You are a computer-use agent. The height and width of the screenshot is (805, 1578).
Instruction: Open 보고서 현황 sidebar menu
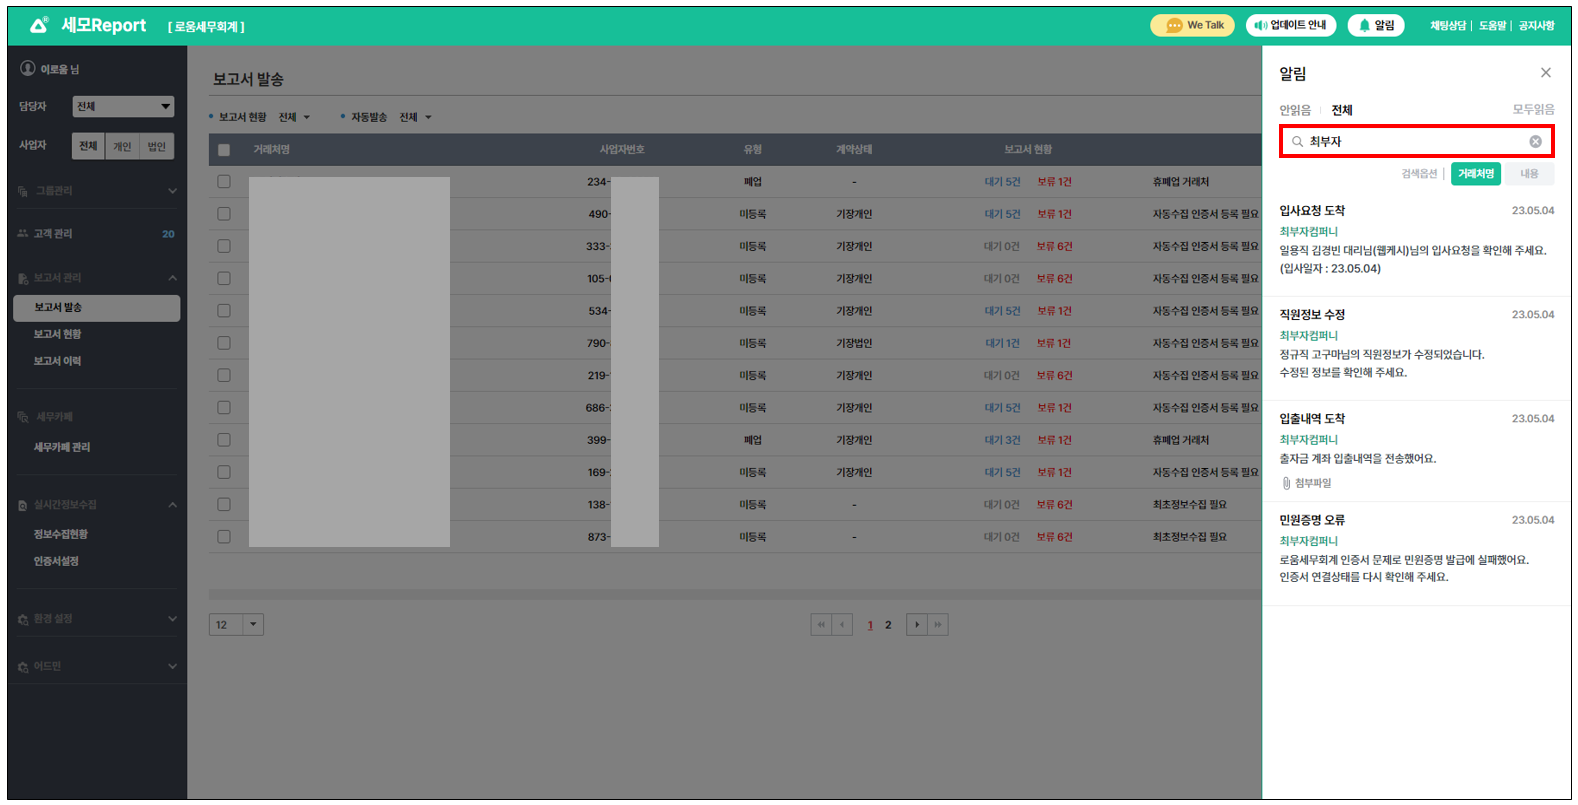click(58, 334)
